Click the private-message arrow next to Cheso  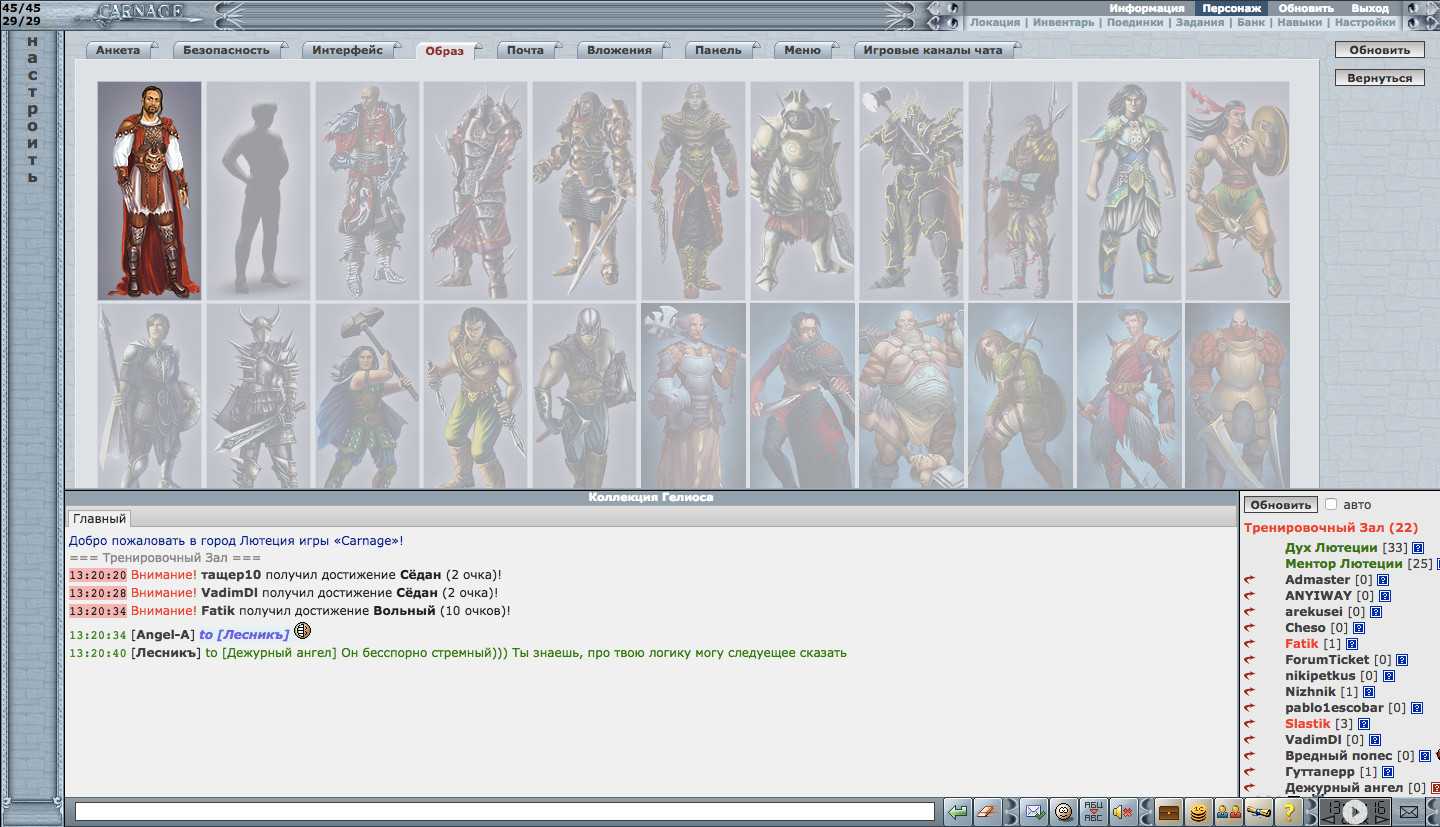coord(1248,628)
